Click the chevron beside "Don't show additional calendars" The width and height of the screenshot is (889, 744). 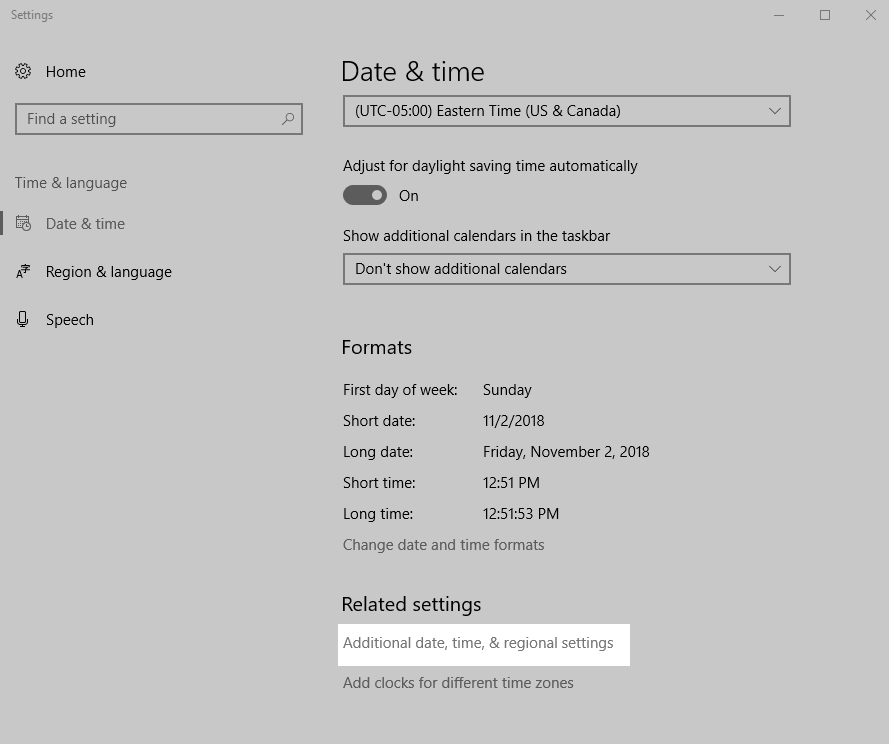click(774, 269)
